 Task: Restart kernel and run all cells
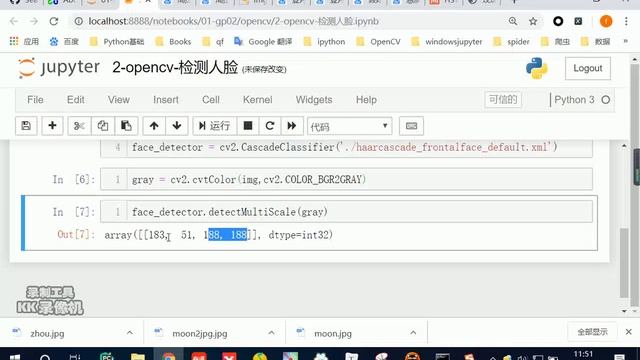click(291, 126)
